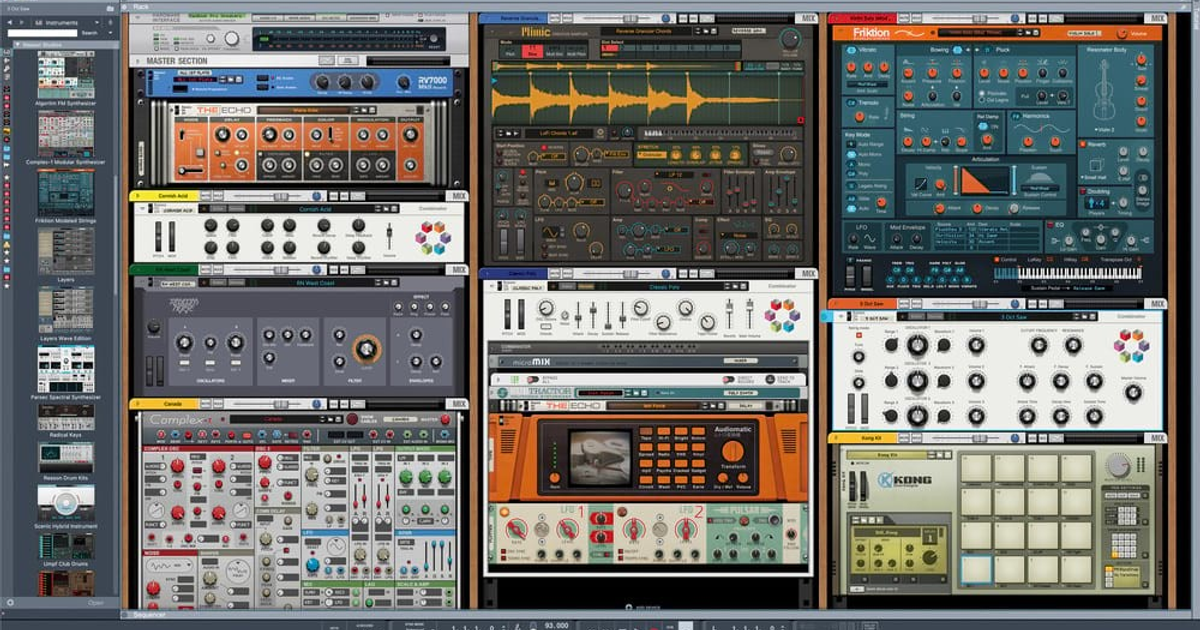Click the browser back arrow
This screenshot has width=1200, height=630.
[8, 21]
